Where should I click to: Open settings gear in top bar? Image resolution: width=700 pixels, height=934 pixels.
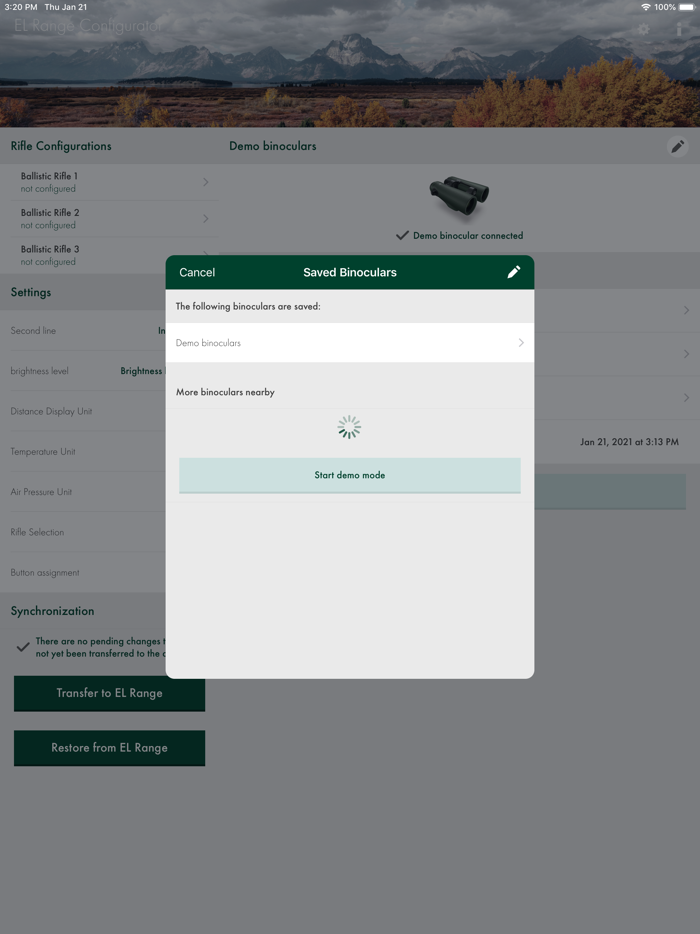click(643, 29)
